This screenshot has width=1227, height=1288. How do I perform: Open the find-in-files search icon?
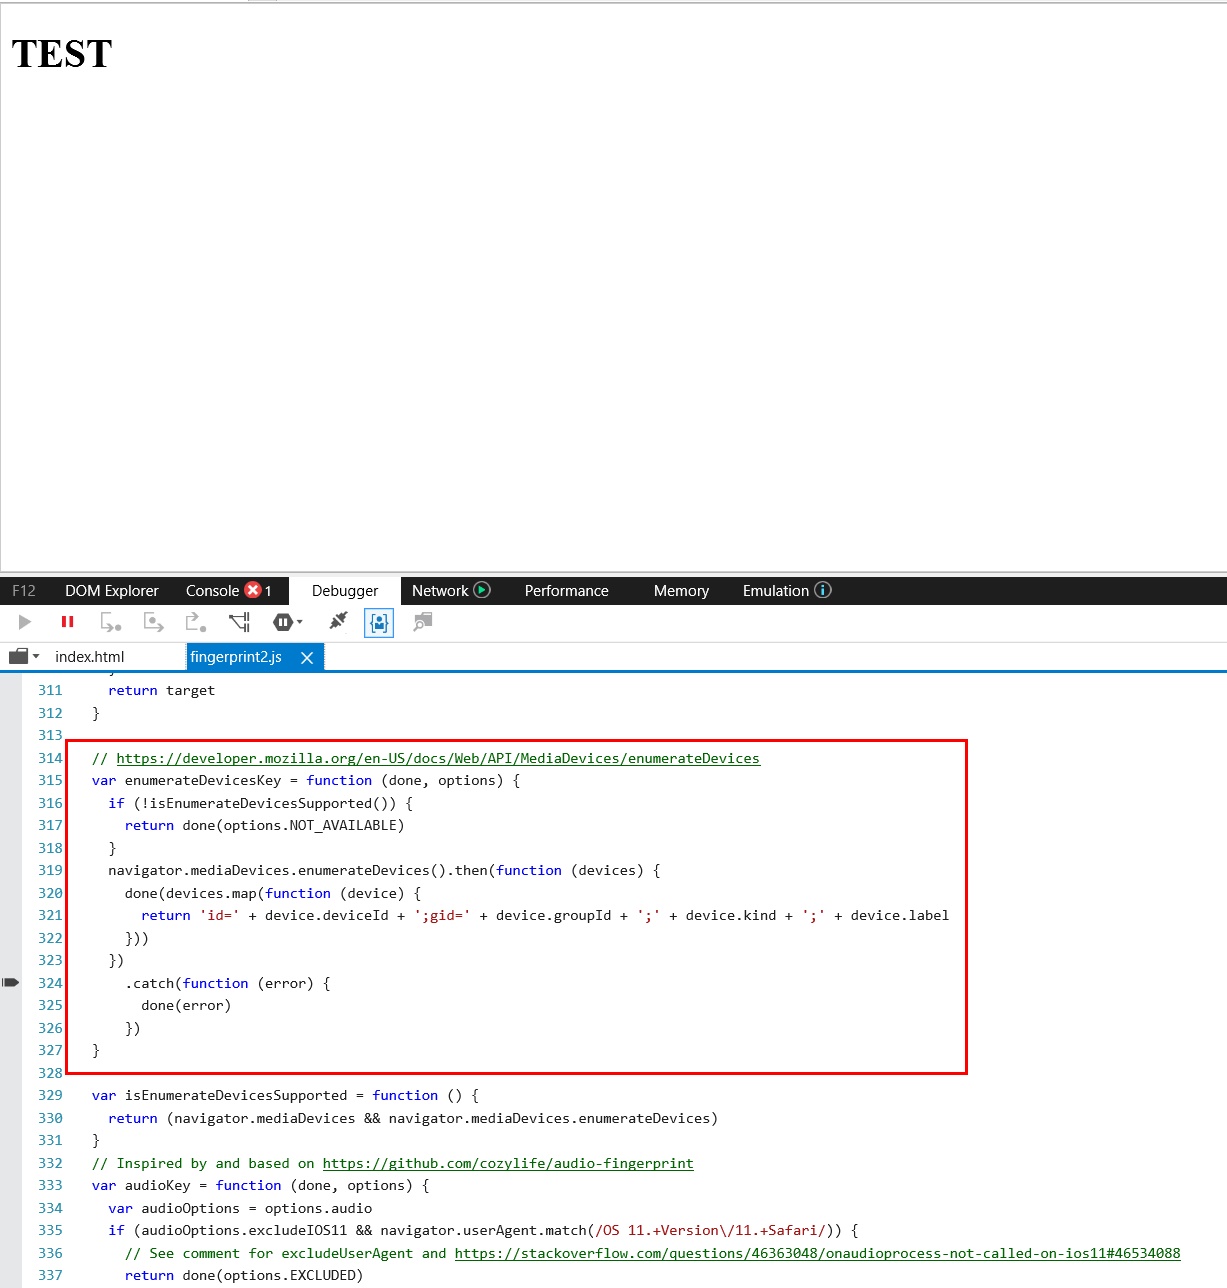[422, 622]
